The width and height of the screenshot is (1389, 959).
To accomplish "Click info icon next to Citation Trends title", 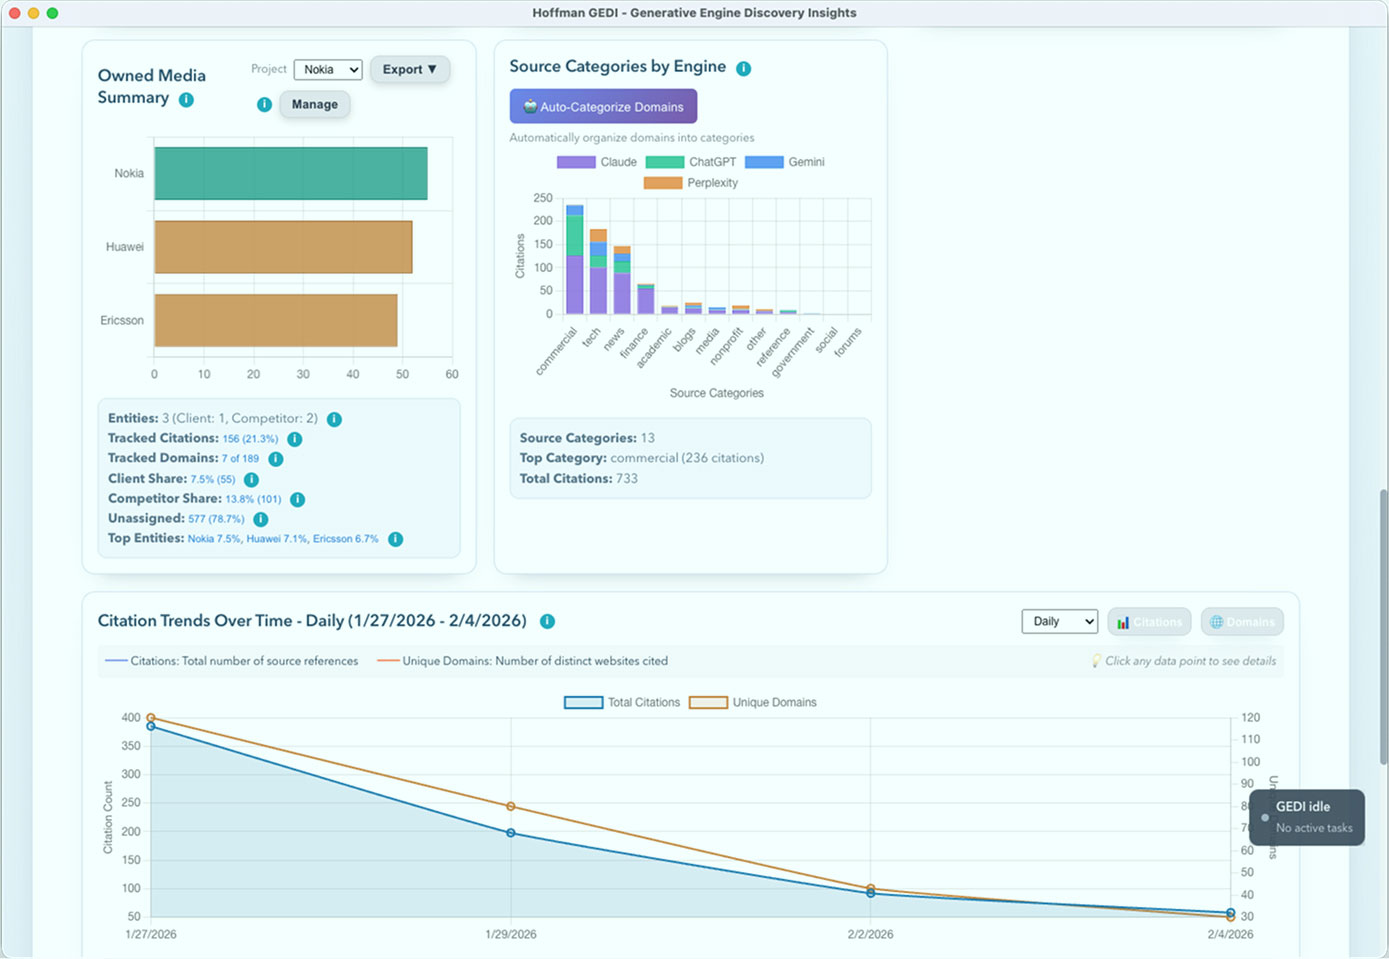I will pos(547,621).
